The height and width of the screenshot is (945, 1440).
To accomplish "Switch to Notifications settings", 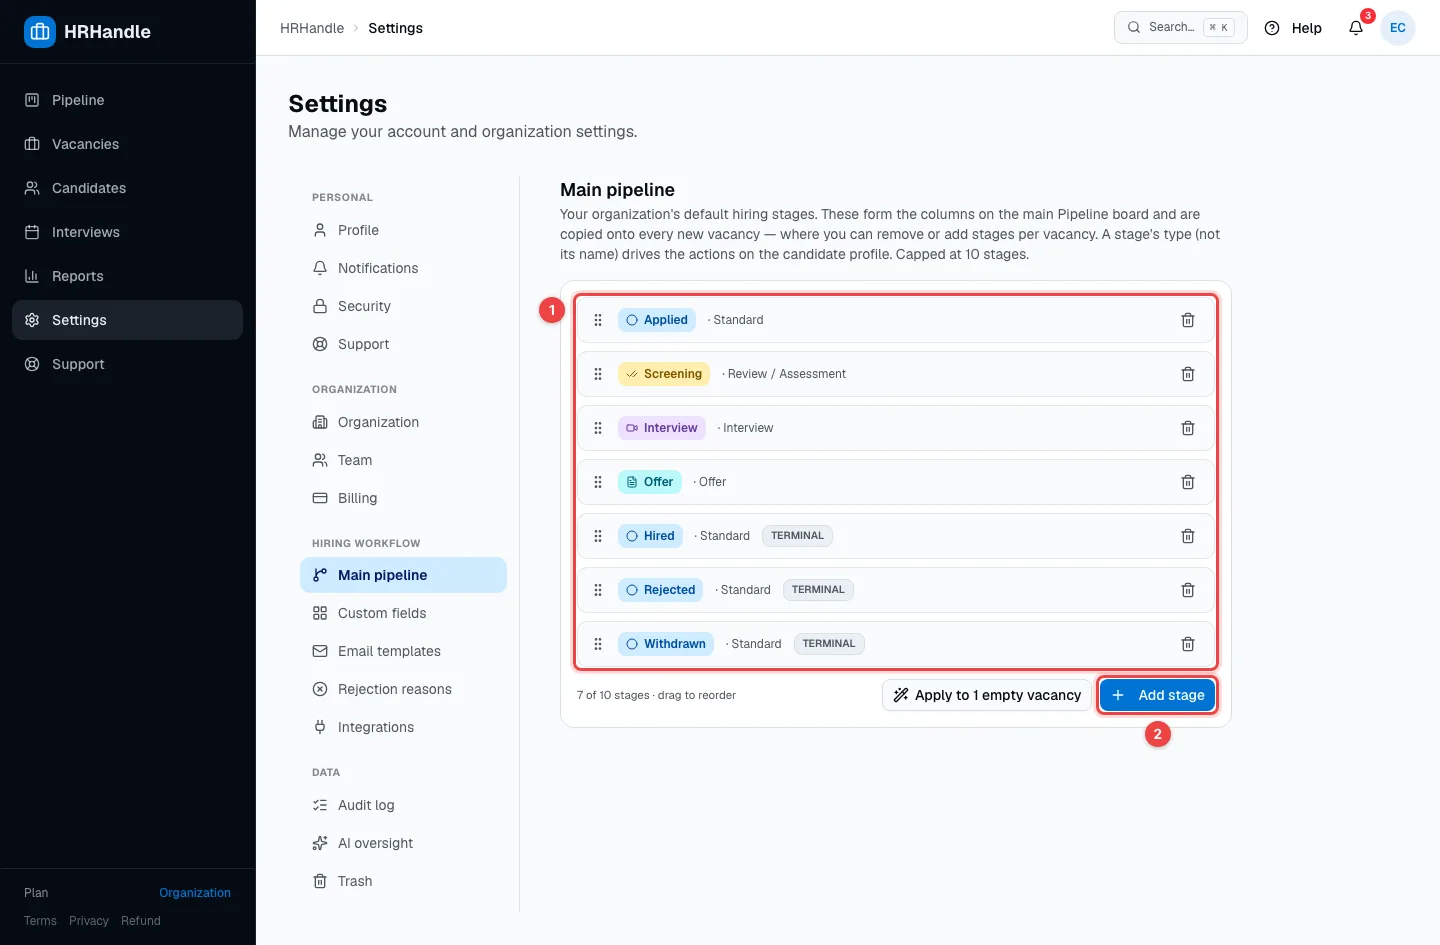I will coord(403,268).
